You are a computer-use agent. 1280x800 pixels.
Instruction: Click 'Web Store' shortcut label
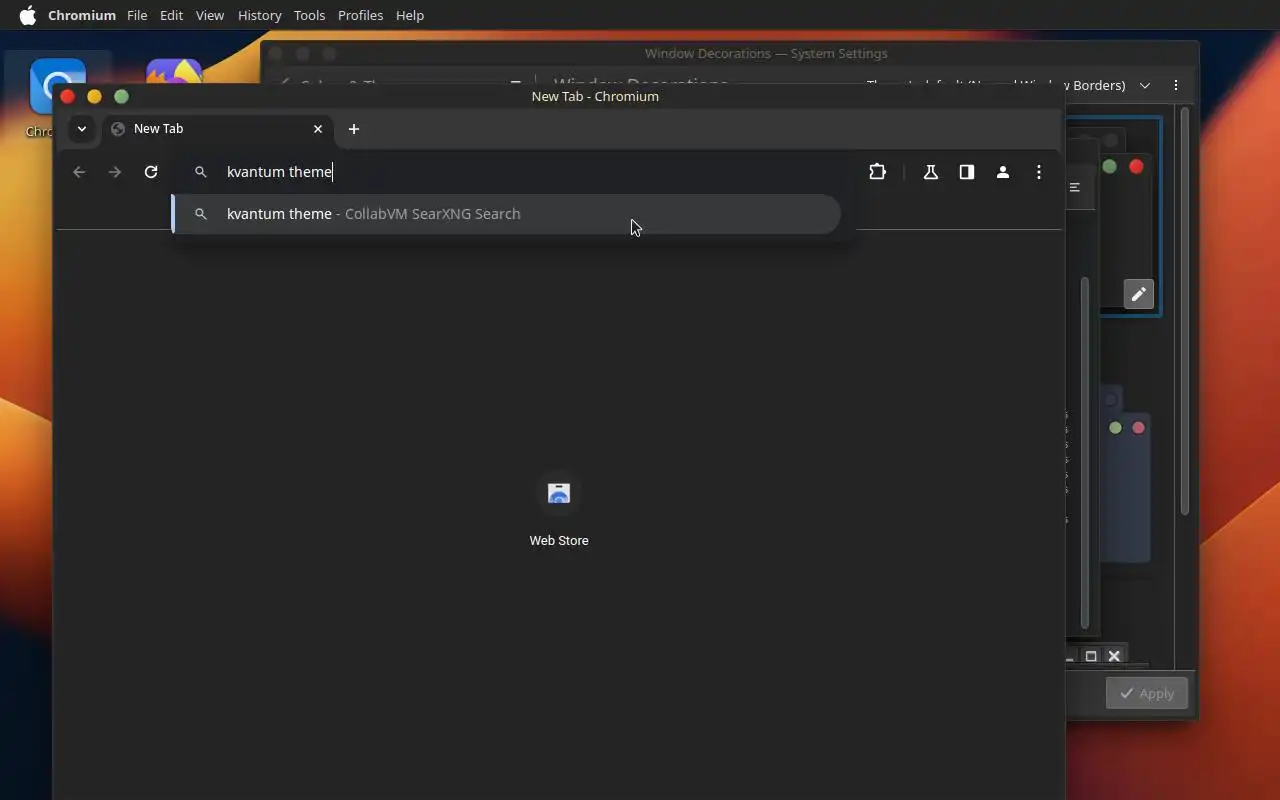click(559, 540)
